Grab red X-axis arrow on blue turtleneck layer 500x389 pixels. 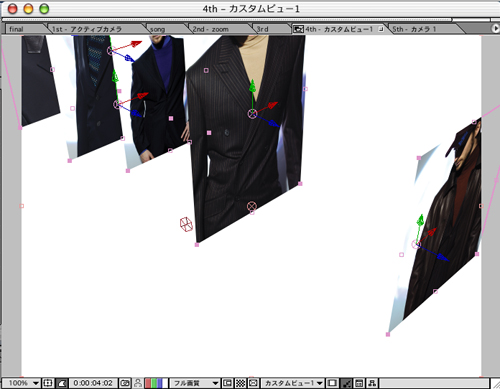142,96
